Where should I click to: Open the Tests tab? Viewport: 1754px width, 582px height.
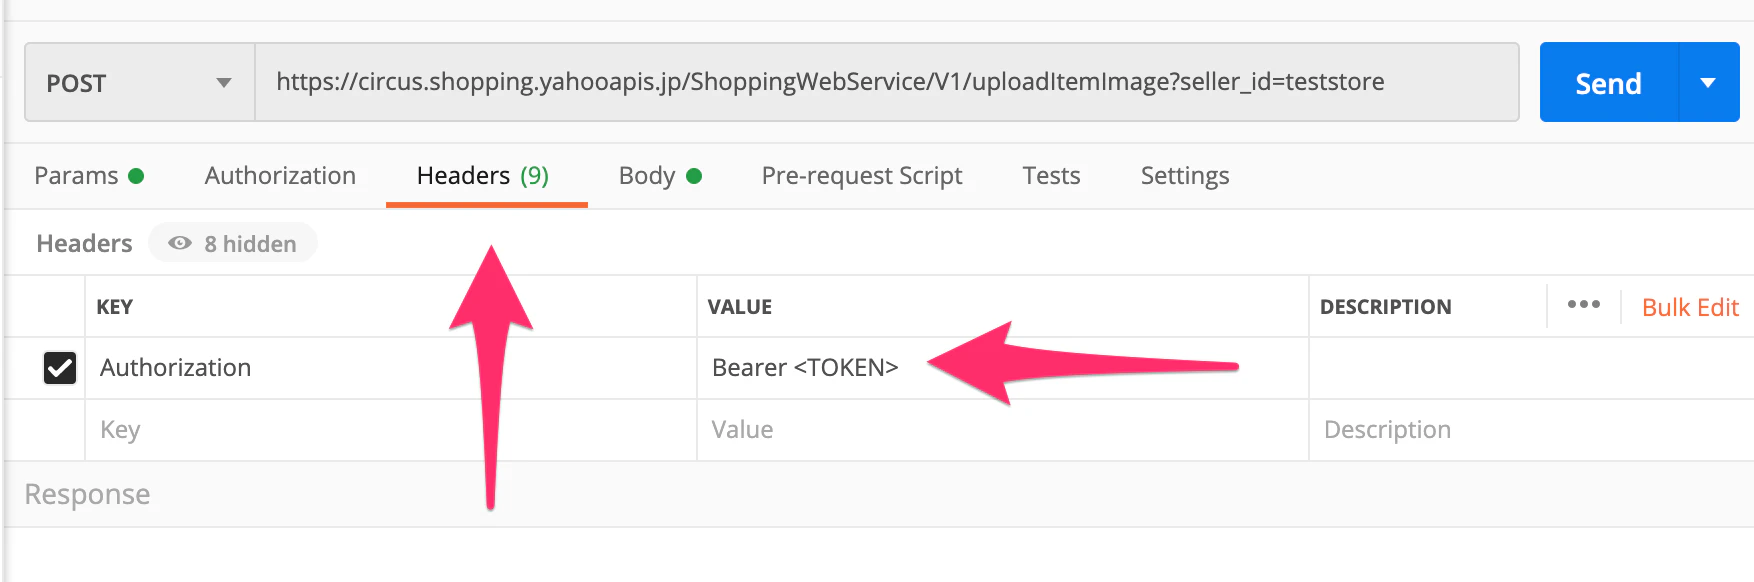click(x=1051, y=176)
